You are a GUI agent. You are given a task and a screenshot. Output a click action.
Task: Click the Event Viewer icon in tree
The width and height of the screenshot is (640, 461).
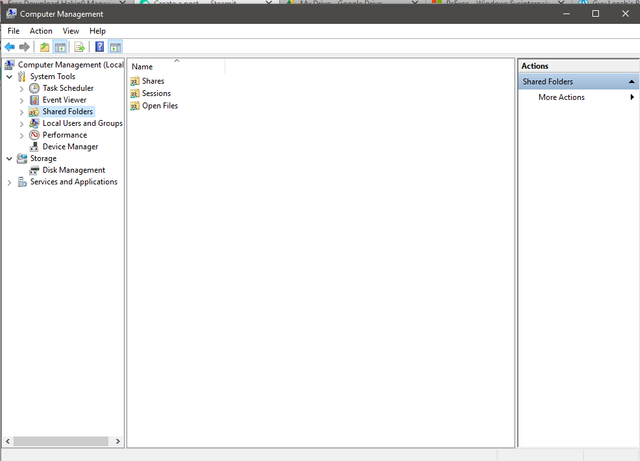34,100
